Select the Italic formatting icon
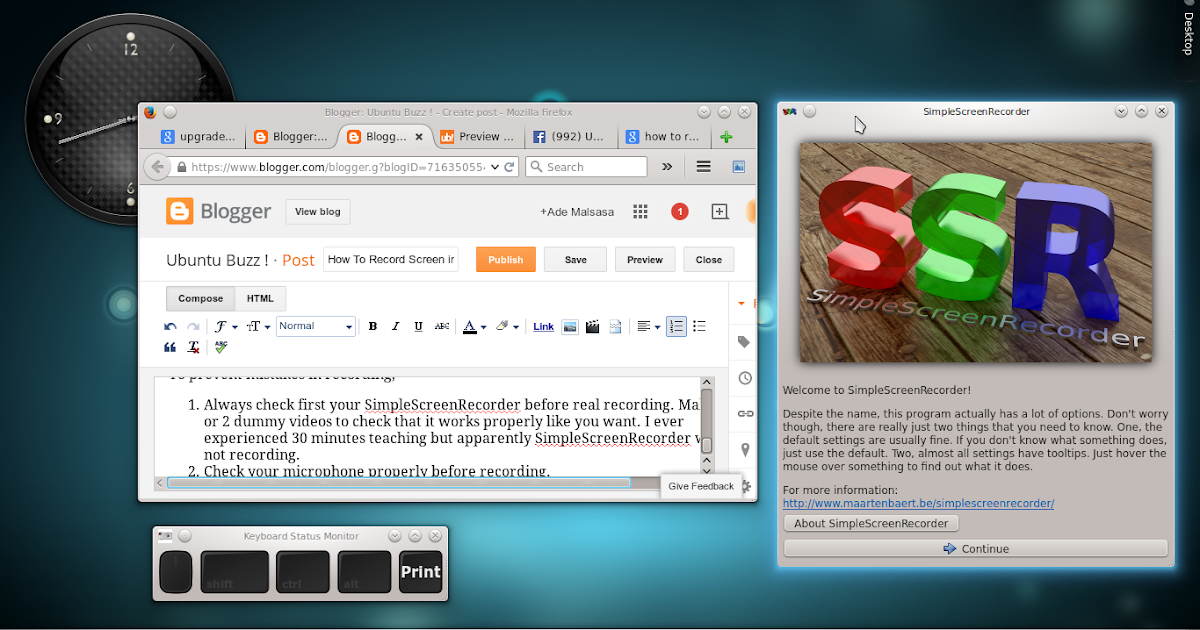The width and height of the screenshot is (1200, 630). click(x=395, y=326)
